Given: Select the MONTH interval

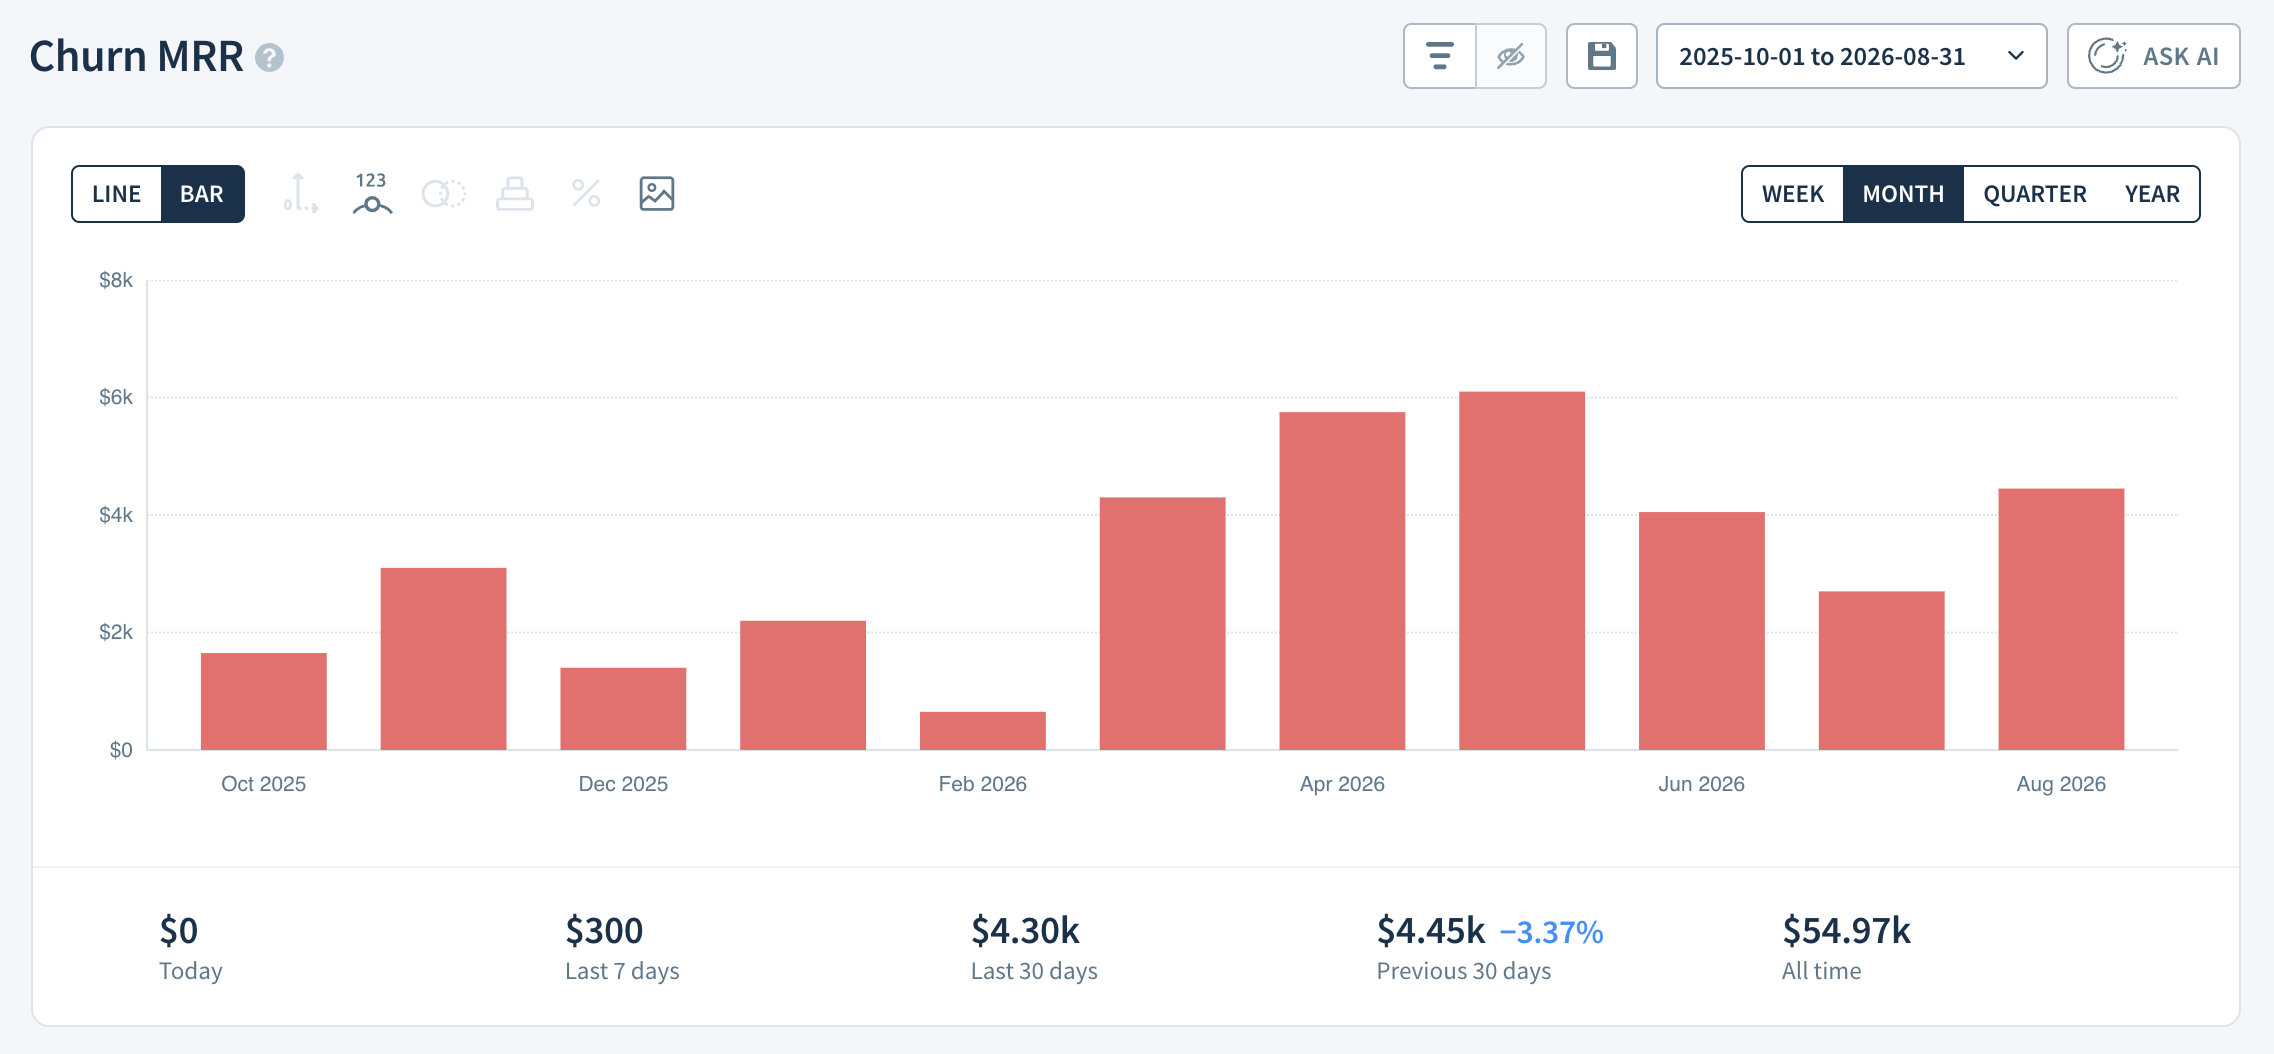Looking at the screenshot, I should [1903, 194].
